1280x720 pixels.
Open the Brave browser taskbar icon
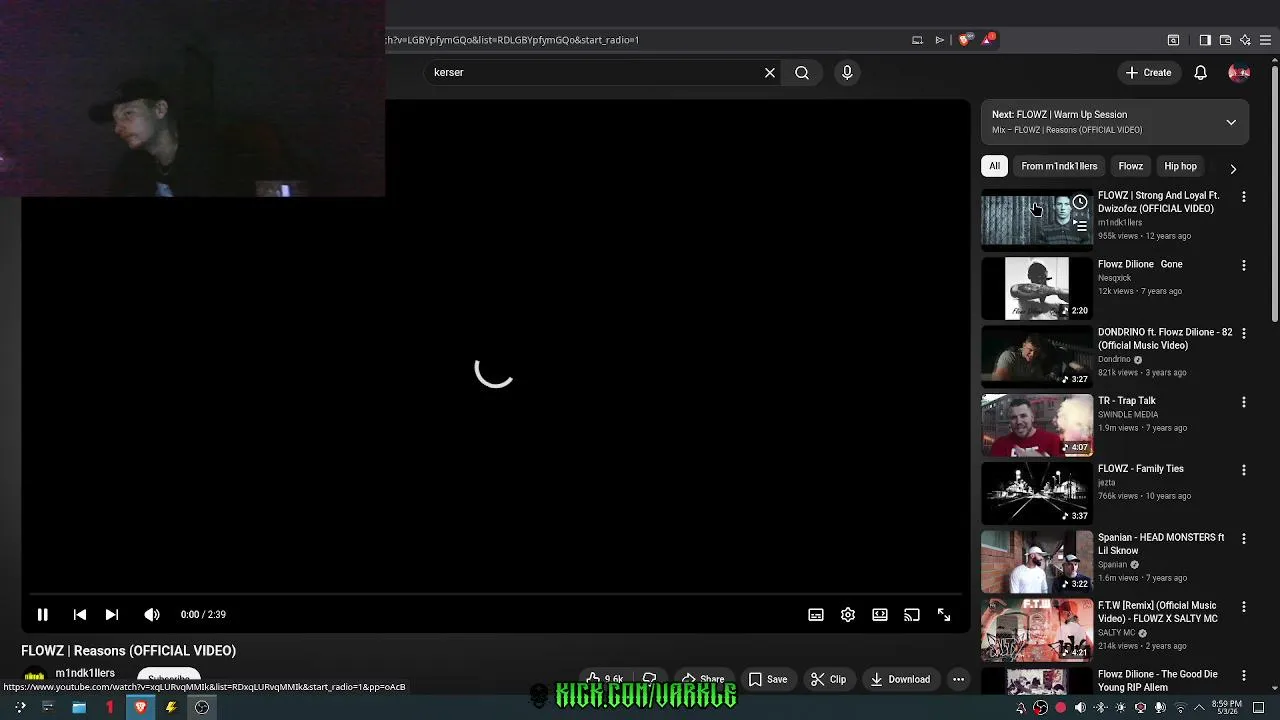point(140,707)
